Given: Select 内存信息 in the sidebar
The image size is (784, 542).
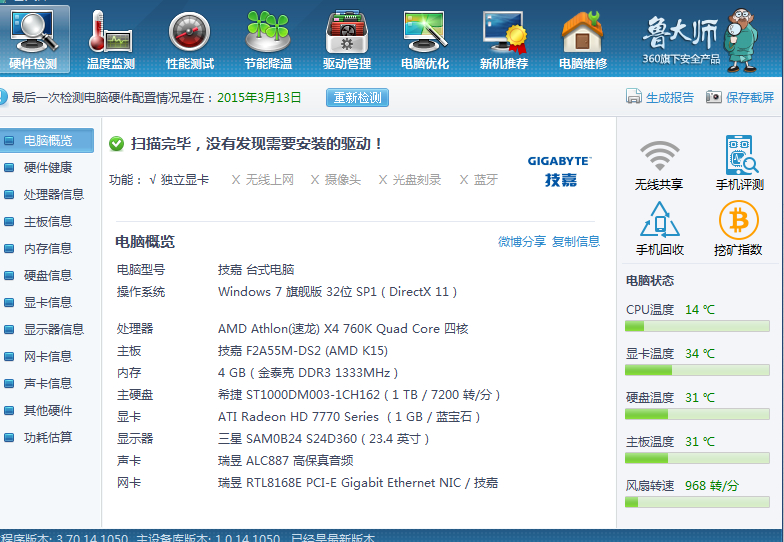Looking at the screenshot, I should pyautogui.click(x=47, y=248).
